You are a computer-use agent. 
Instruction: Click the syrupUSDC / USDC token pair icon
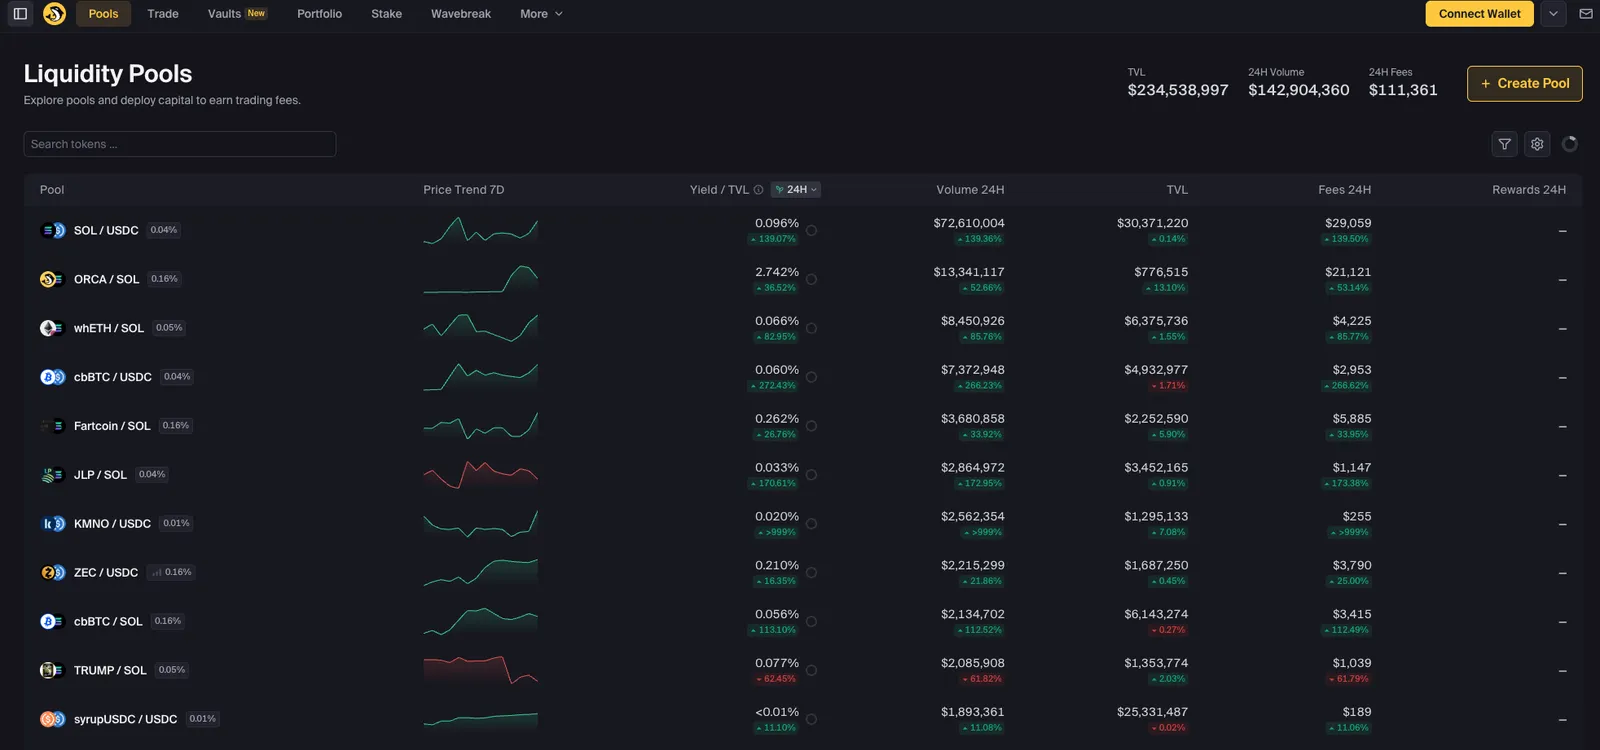53,719
